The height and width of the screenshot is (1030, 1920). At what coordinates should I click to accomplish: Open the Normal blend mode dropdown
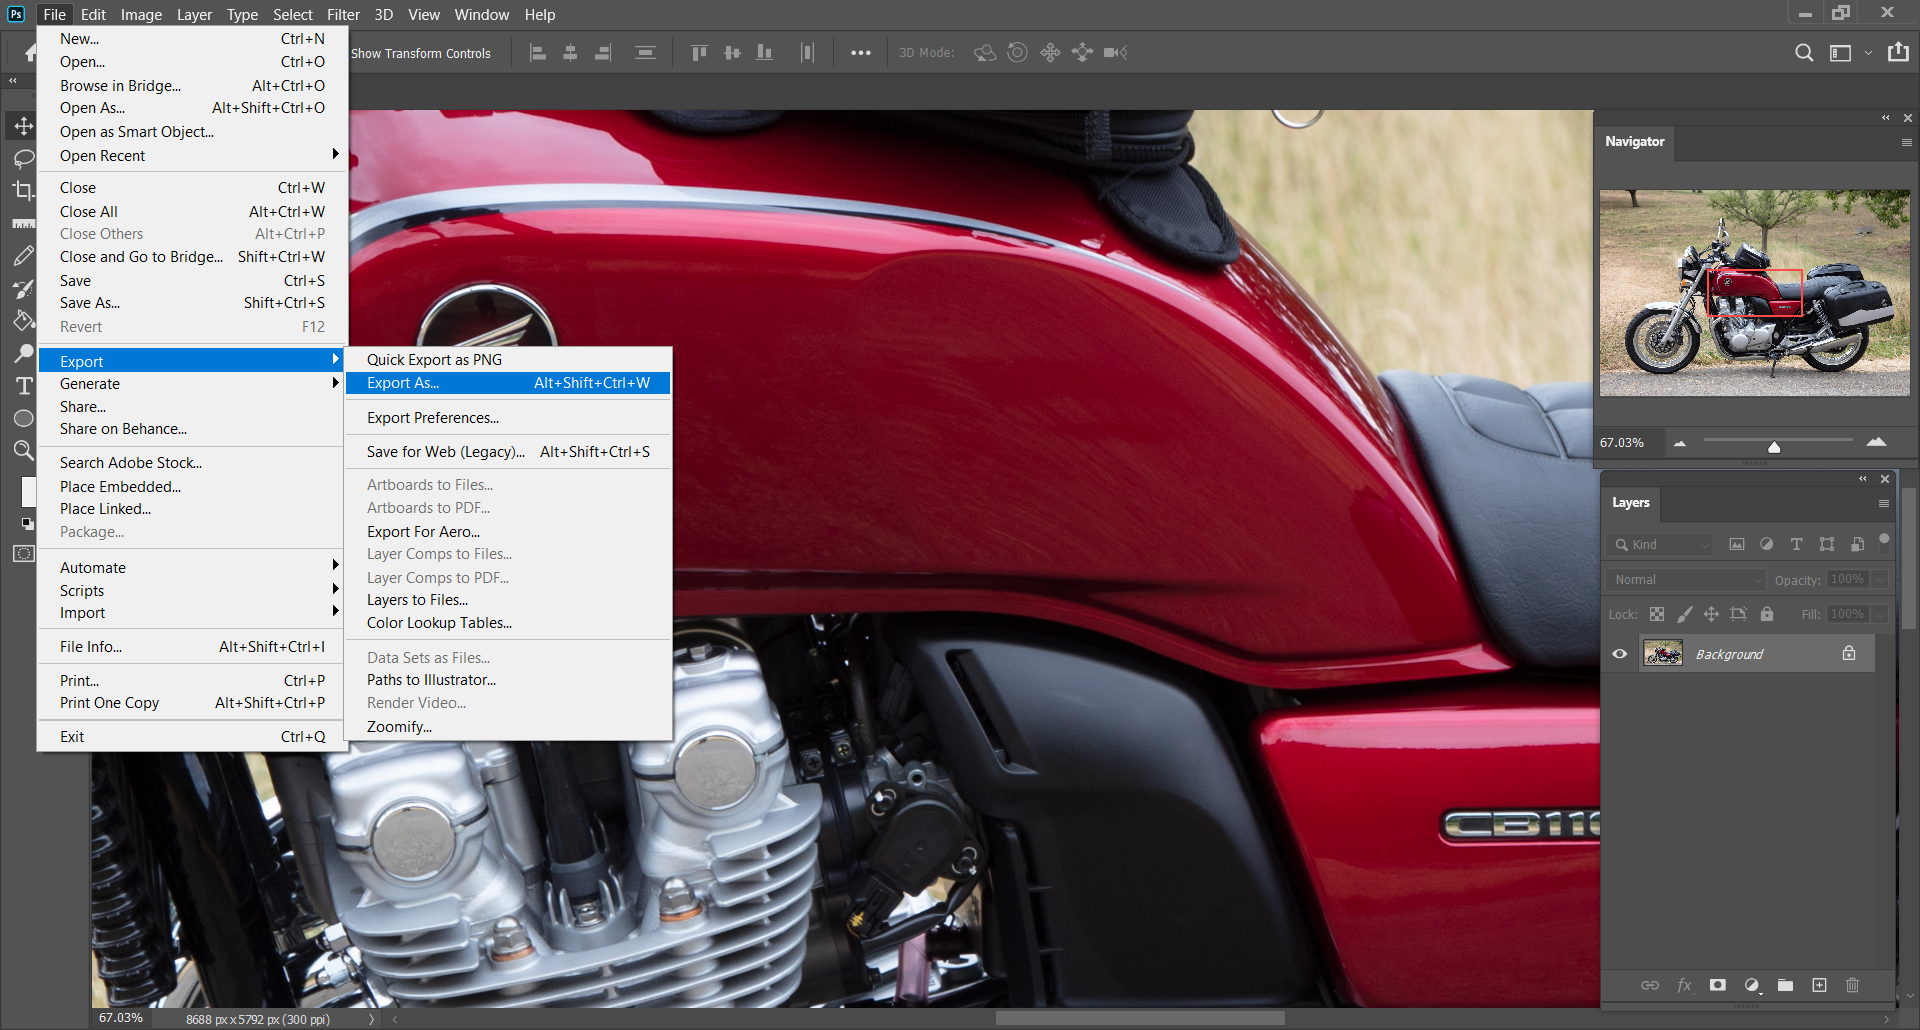(1686, 580)
